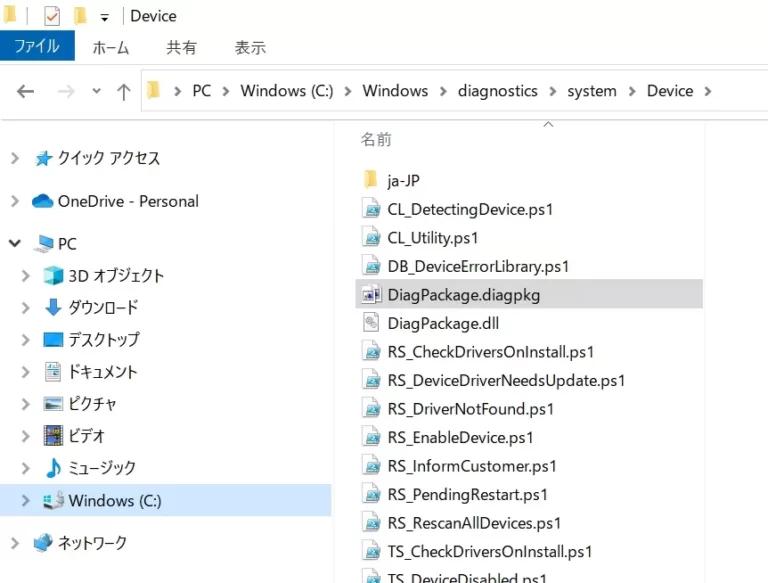Select the ja-JP folder icon
768x583 pixels.
(371, 180)
